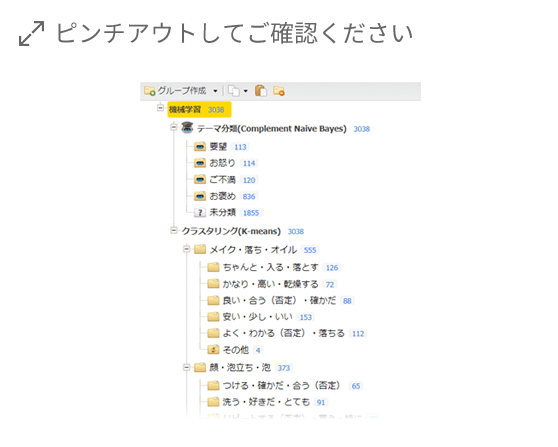Click the 良い・合う(否定)・確かだ folder icon
The height and width of the screenshot is (447, 558).
[x=213, y=300]
